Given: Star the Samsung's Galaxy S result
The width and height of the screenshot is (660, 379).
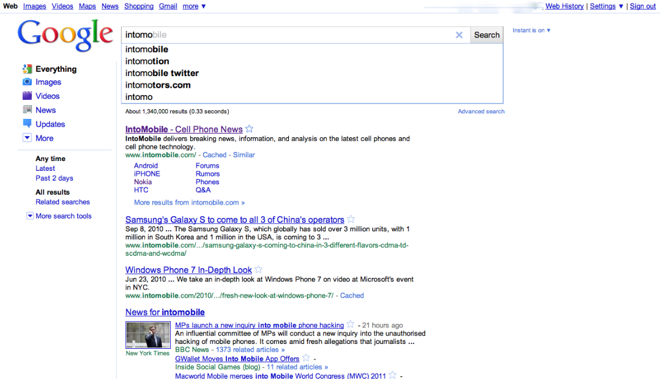Looking at the screenshot, I should tap(351, 219).
